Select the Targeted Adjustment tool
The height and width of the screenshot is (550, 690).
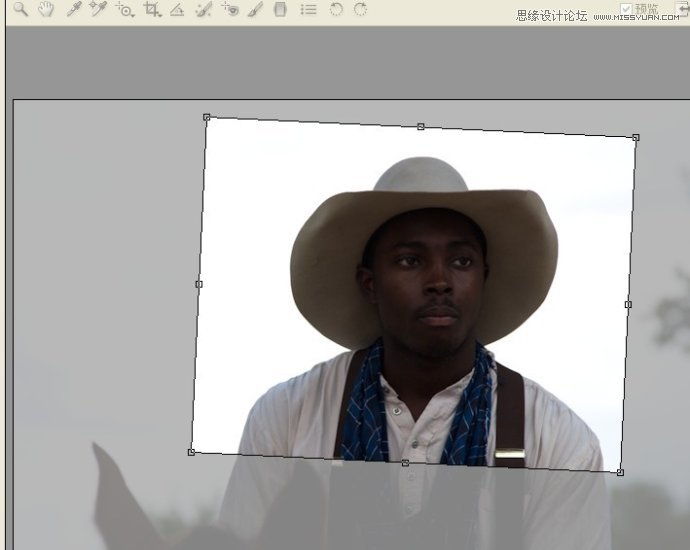pyautogui.click(x=125, y=10)
